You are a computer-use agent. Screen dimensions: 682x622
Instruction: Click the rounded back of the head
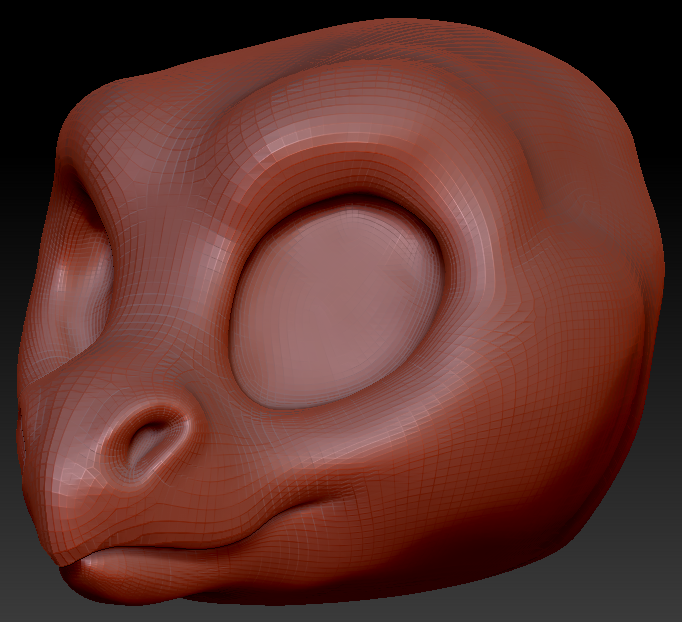[x=620, y=230]
